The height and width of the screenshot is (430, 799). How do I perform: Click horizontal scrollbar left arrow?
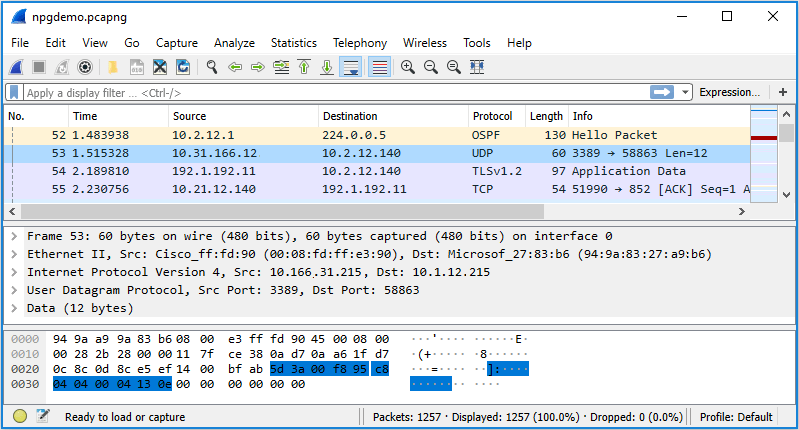point(12,211)
